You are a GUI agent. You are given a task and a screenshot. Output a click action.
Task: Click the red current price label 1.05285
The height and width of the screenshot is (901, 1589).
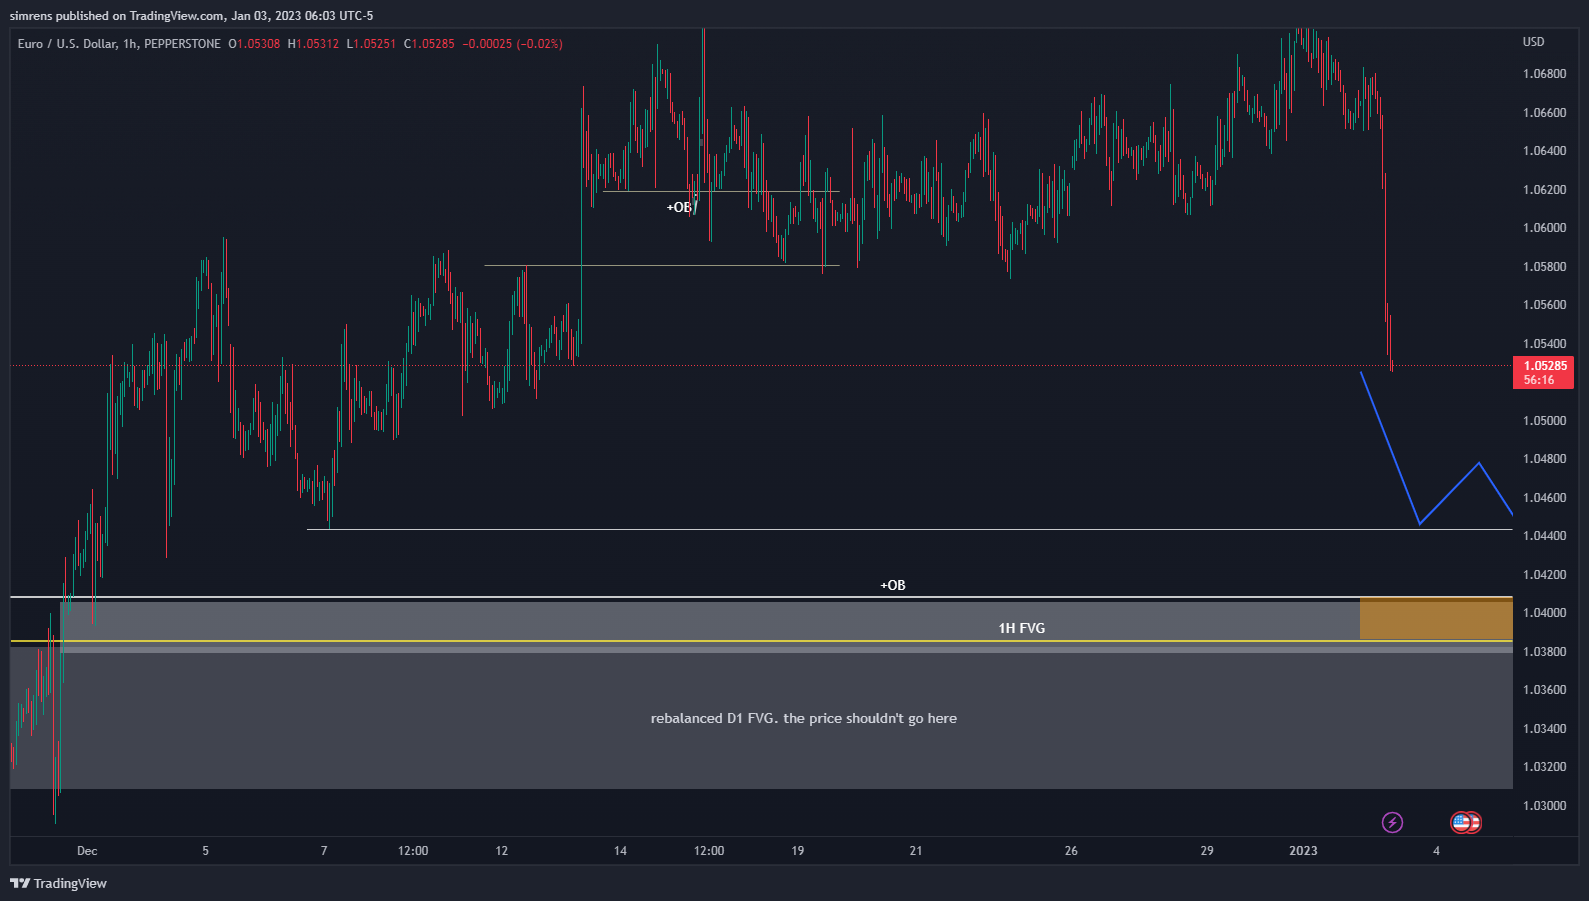pyautogui.click(x=1545, y=366)
